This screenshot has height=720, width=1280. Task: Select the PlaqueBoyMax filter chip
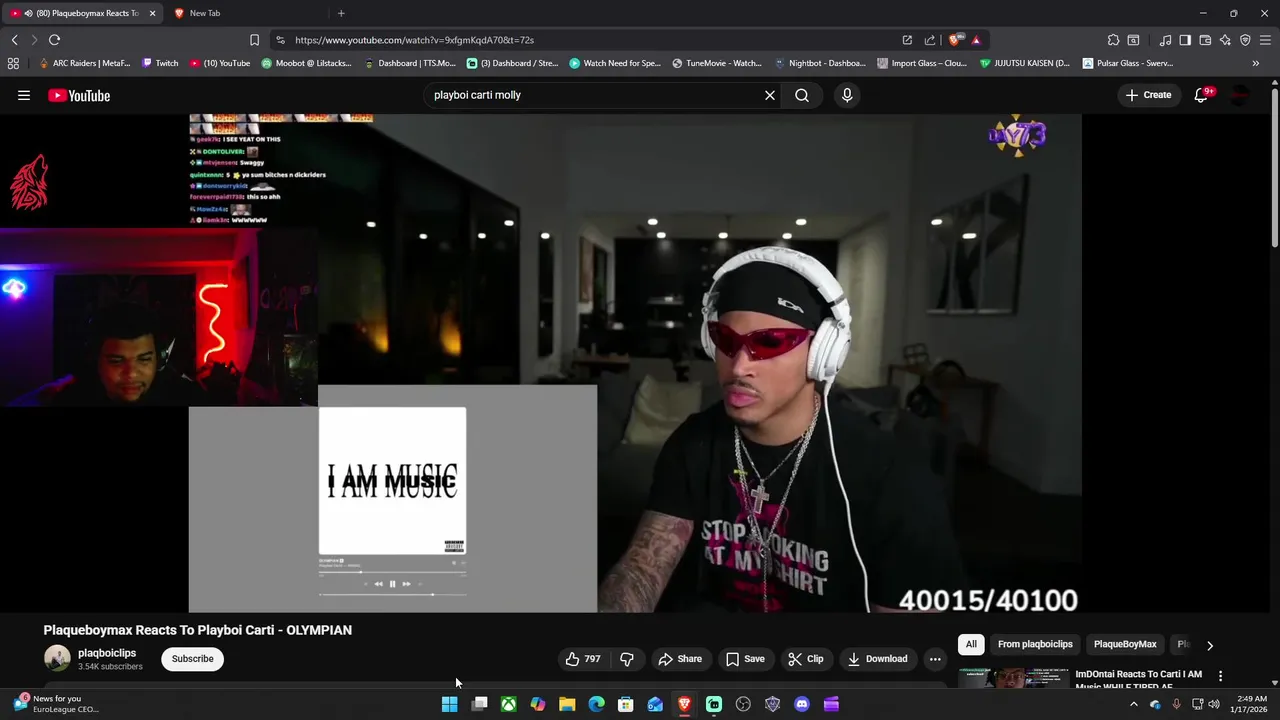click(1125, 645)
